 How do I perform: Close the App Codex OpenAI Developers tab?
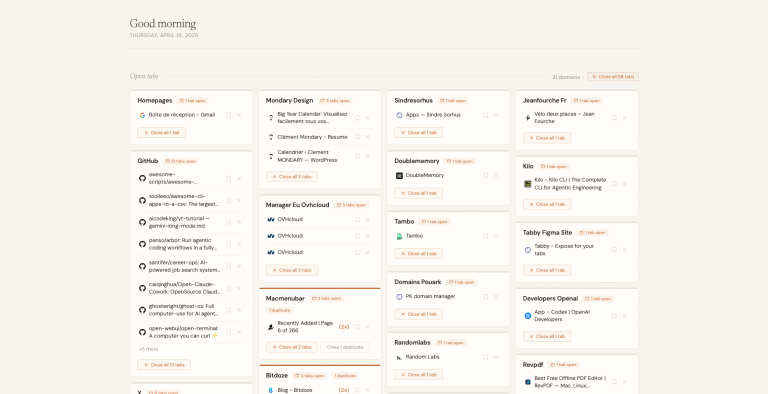pyautogui.click(x=624, y=316)
